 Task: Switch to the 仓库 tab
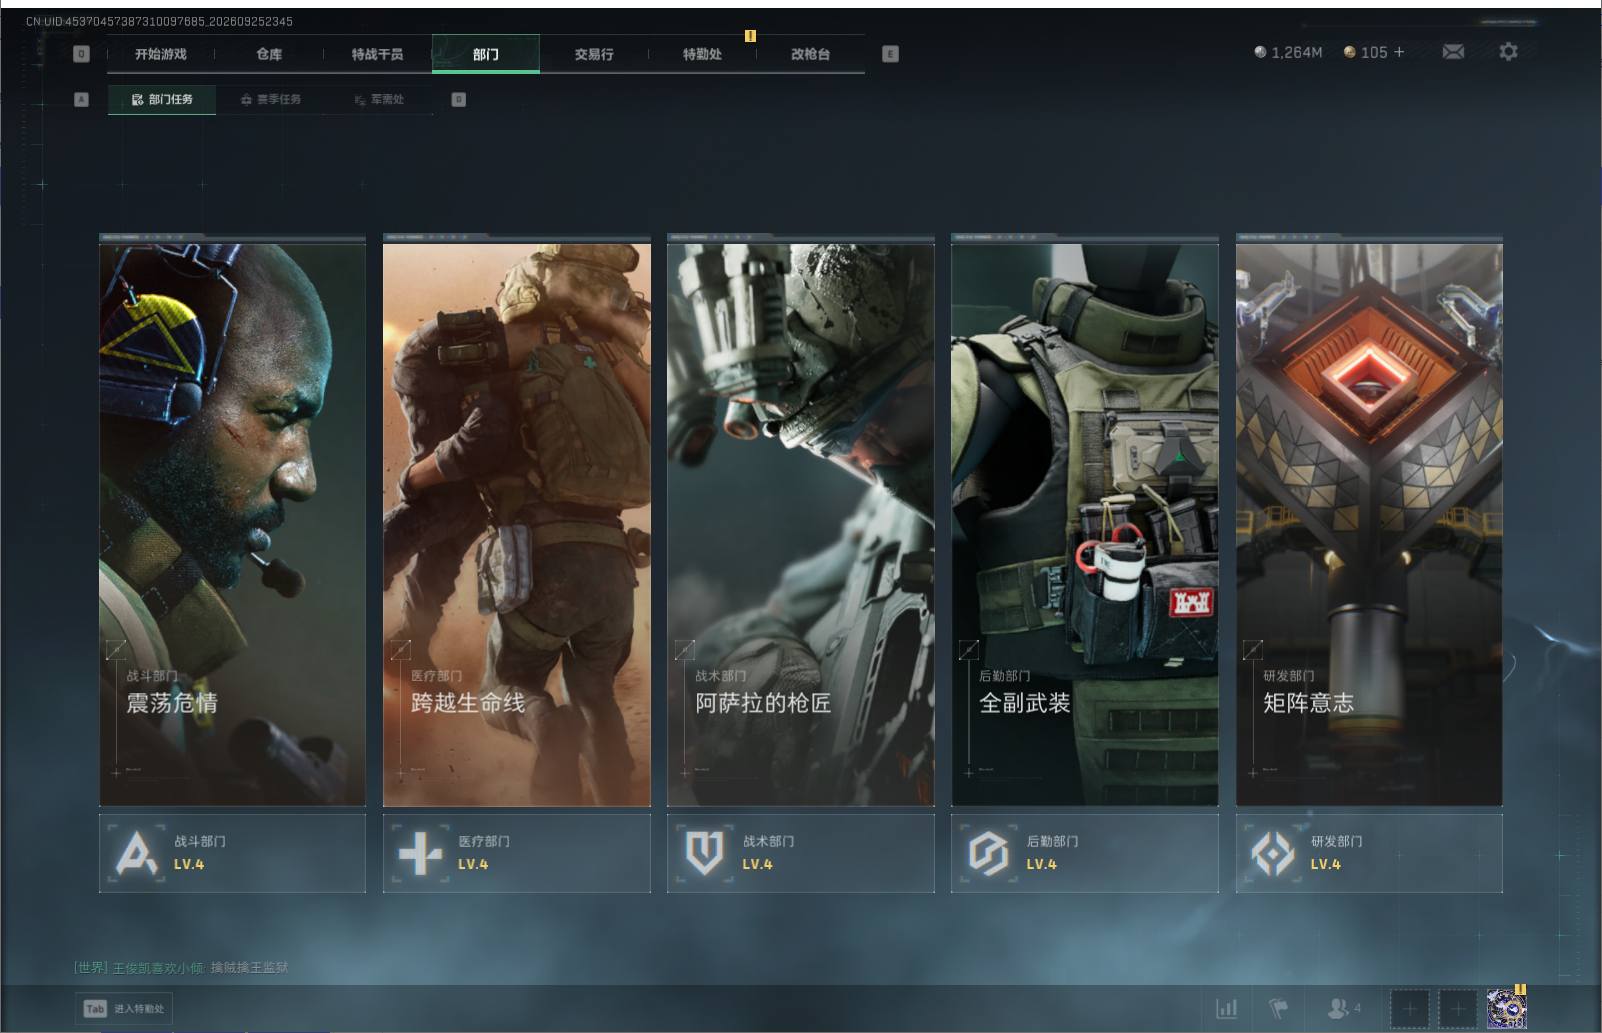[x=269, y=54]
